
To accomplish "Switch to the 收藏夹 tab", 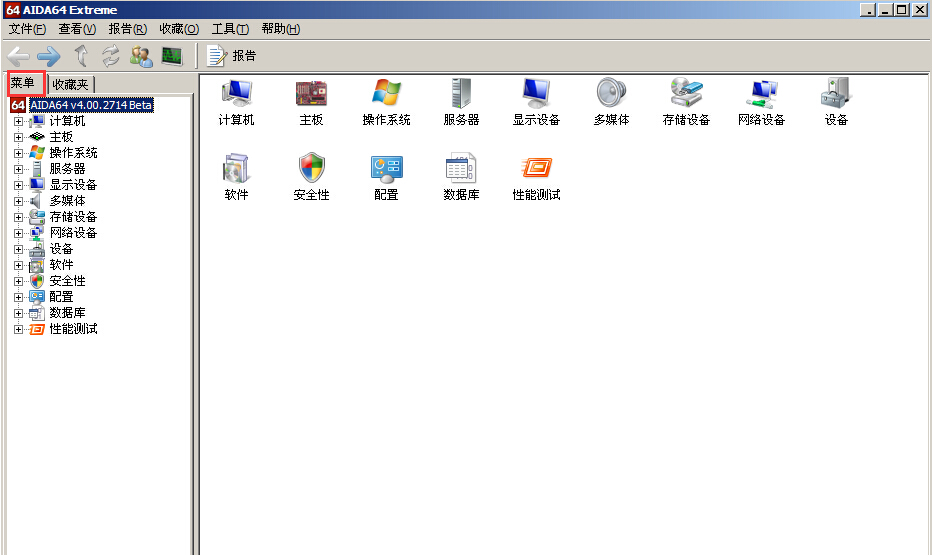I will coord(70,84).
